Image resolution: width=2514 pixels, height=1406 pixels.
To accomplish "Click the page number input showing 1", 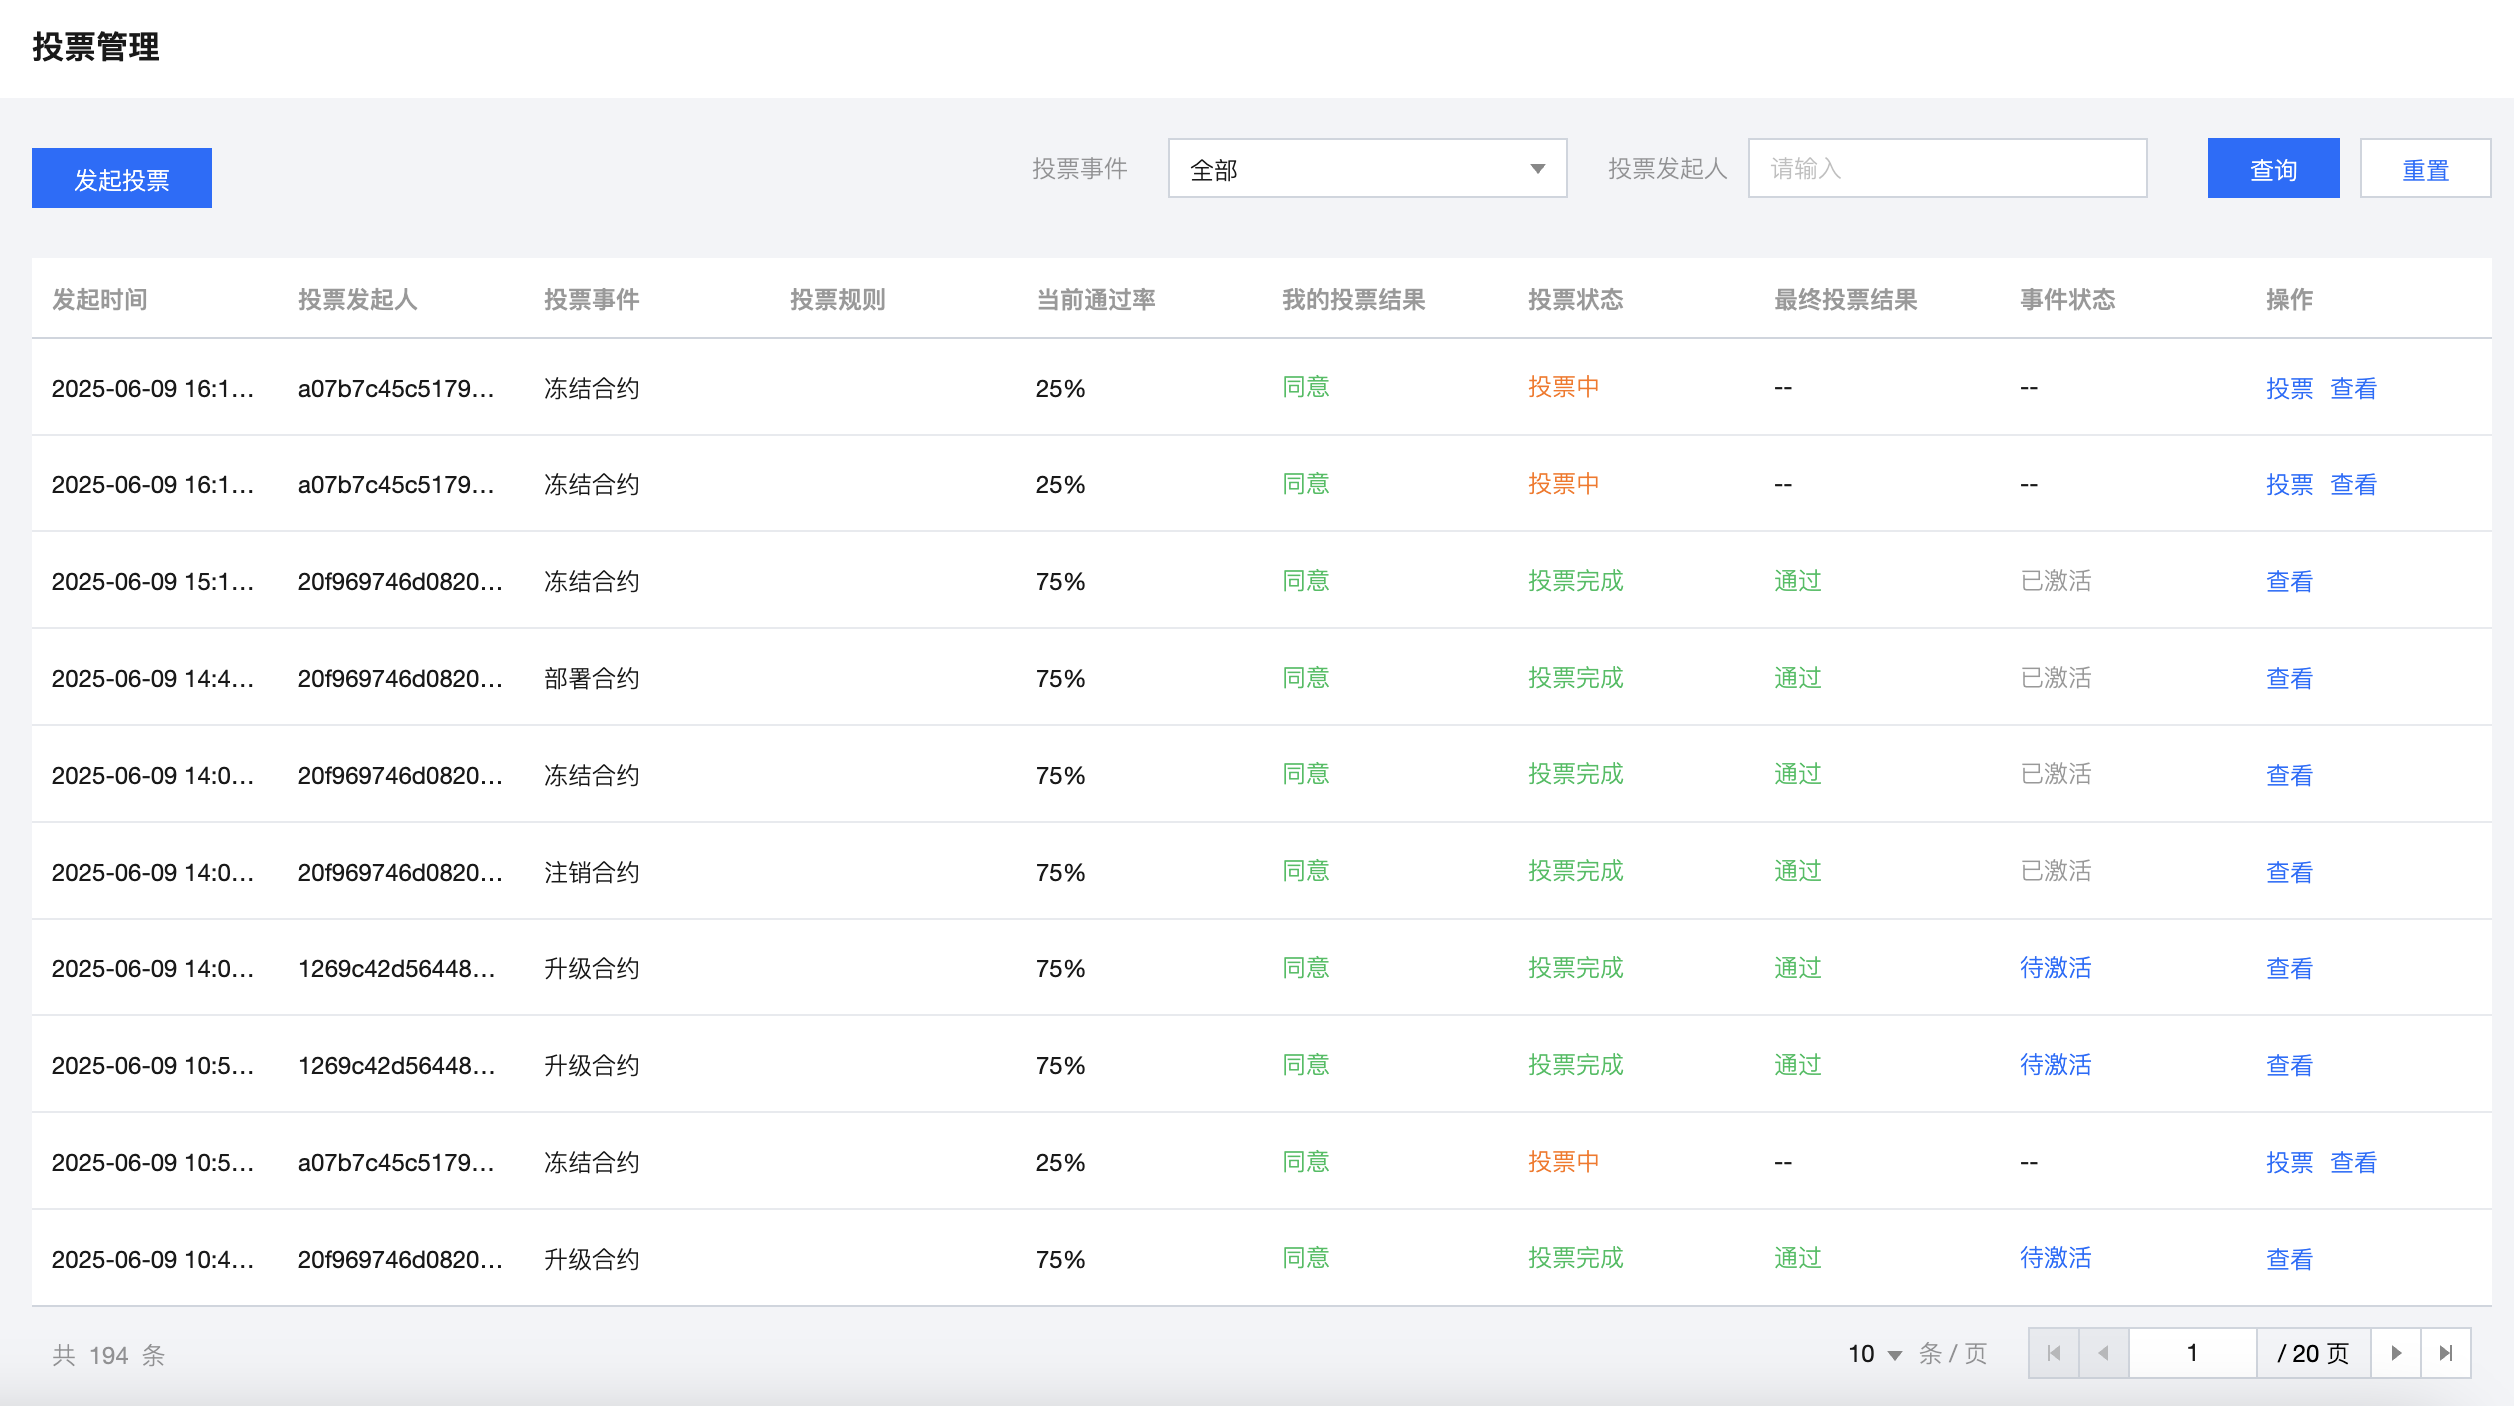I will coord(2192,1353).
